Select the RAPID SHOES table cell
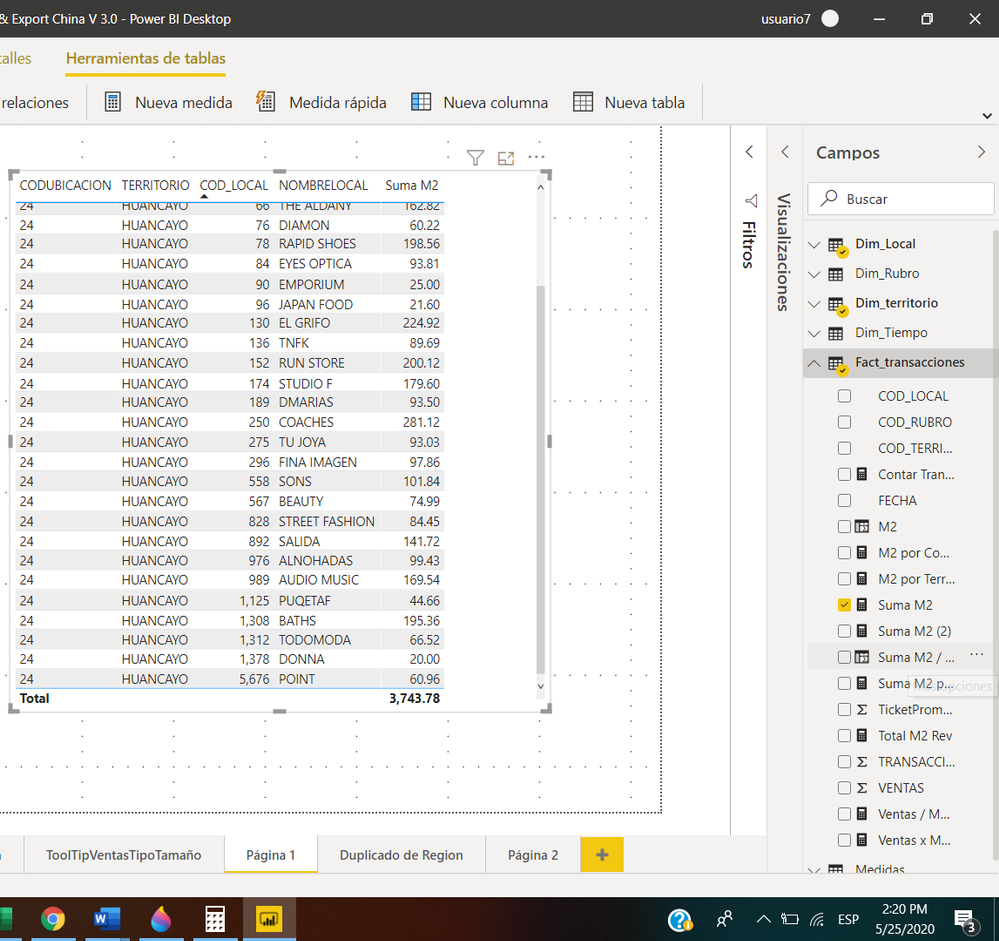This screenshot has width=999, height=941. (317, 243)
